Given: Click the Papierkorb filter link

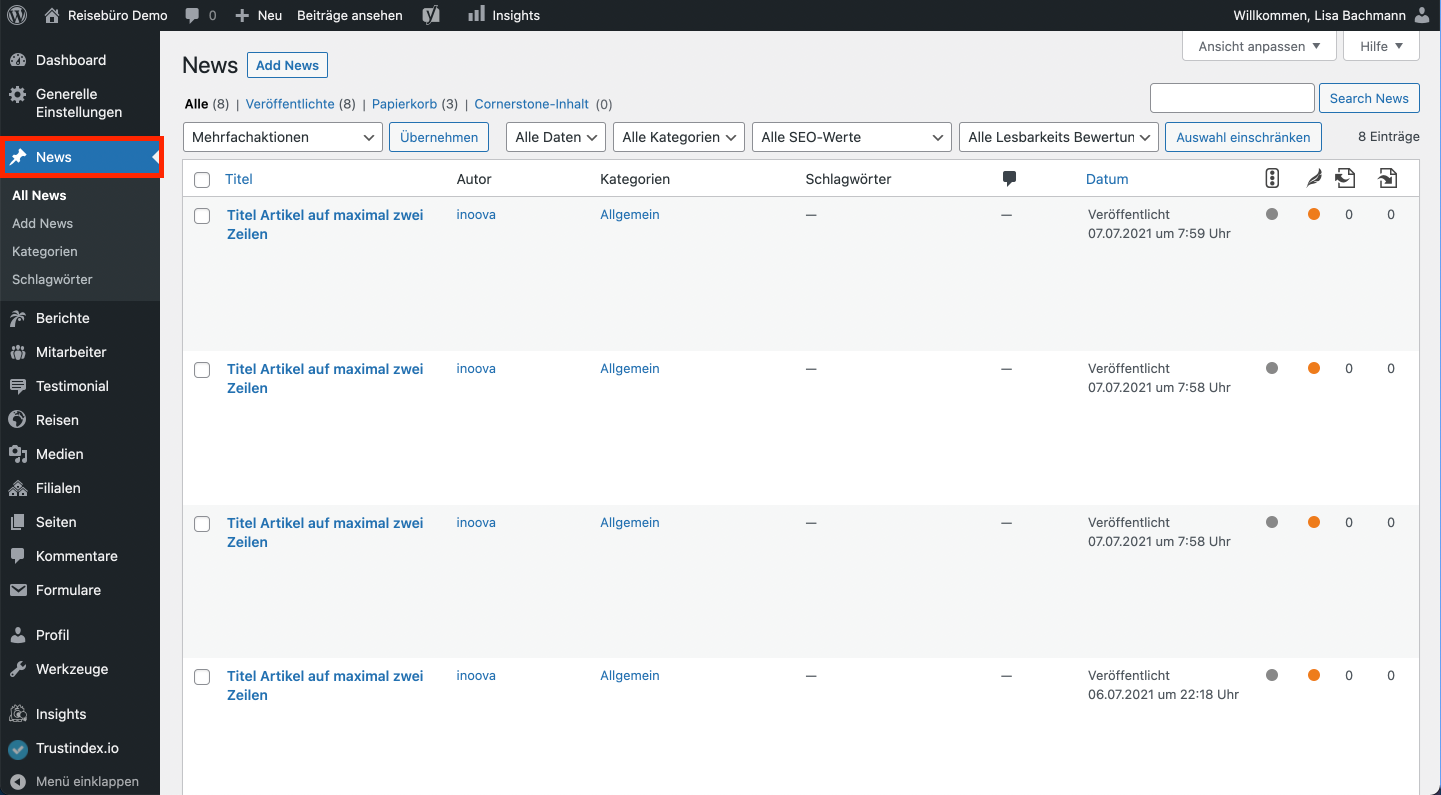Looking at the screenshot, I should click(x=404, y=104).
